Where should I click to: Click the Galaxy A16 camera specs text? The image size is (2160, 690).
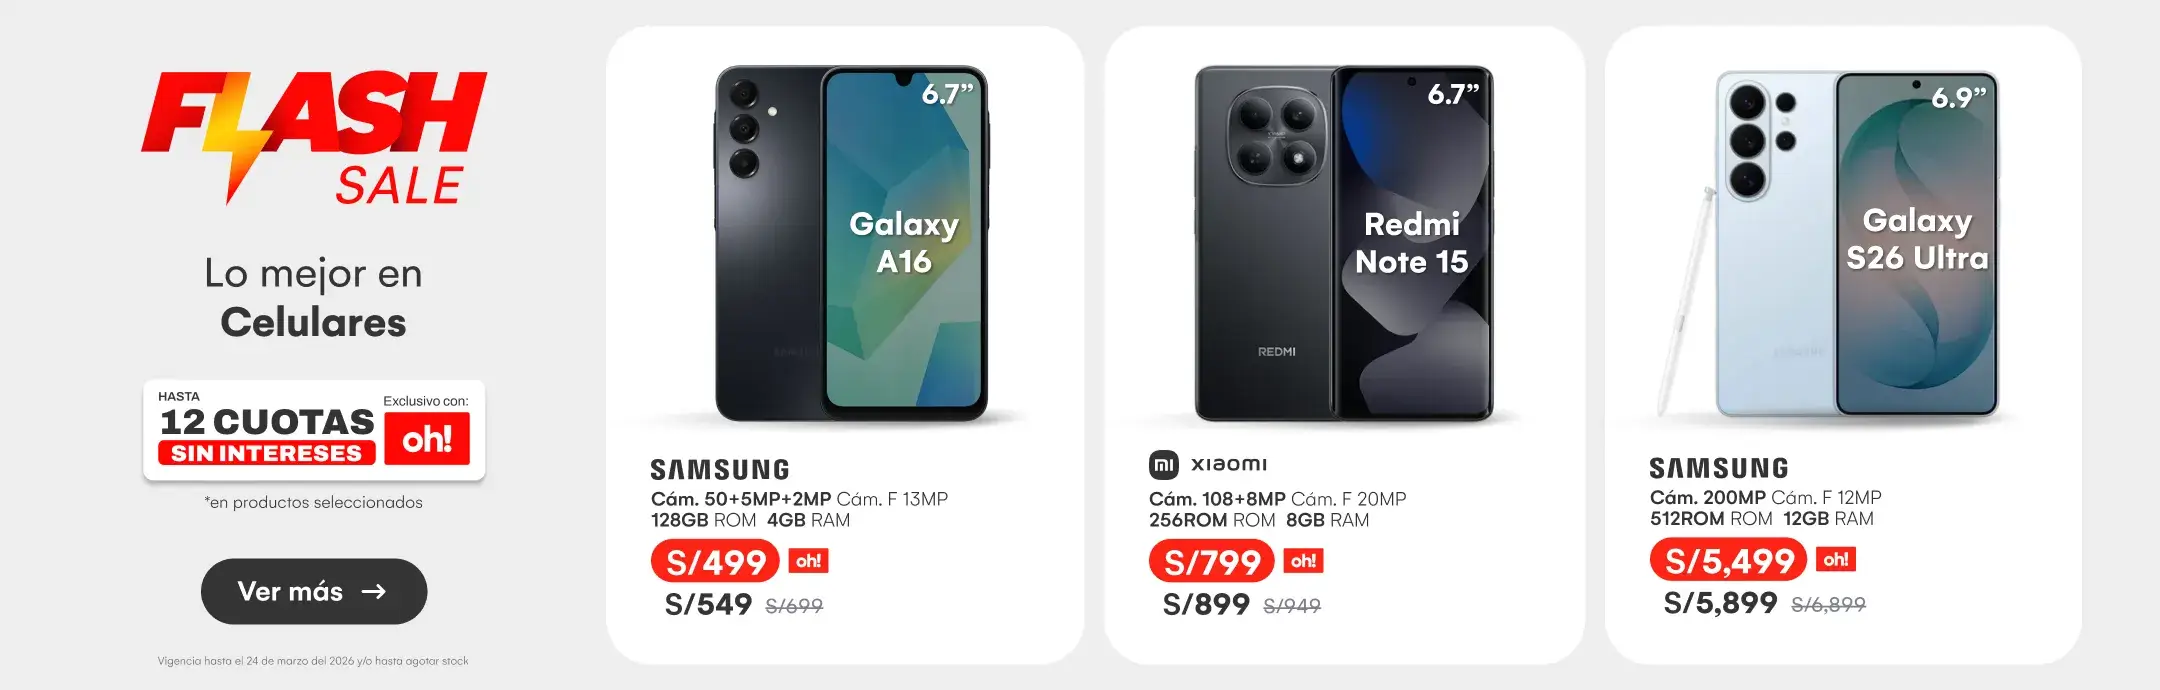[799, 499]
